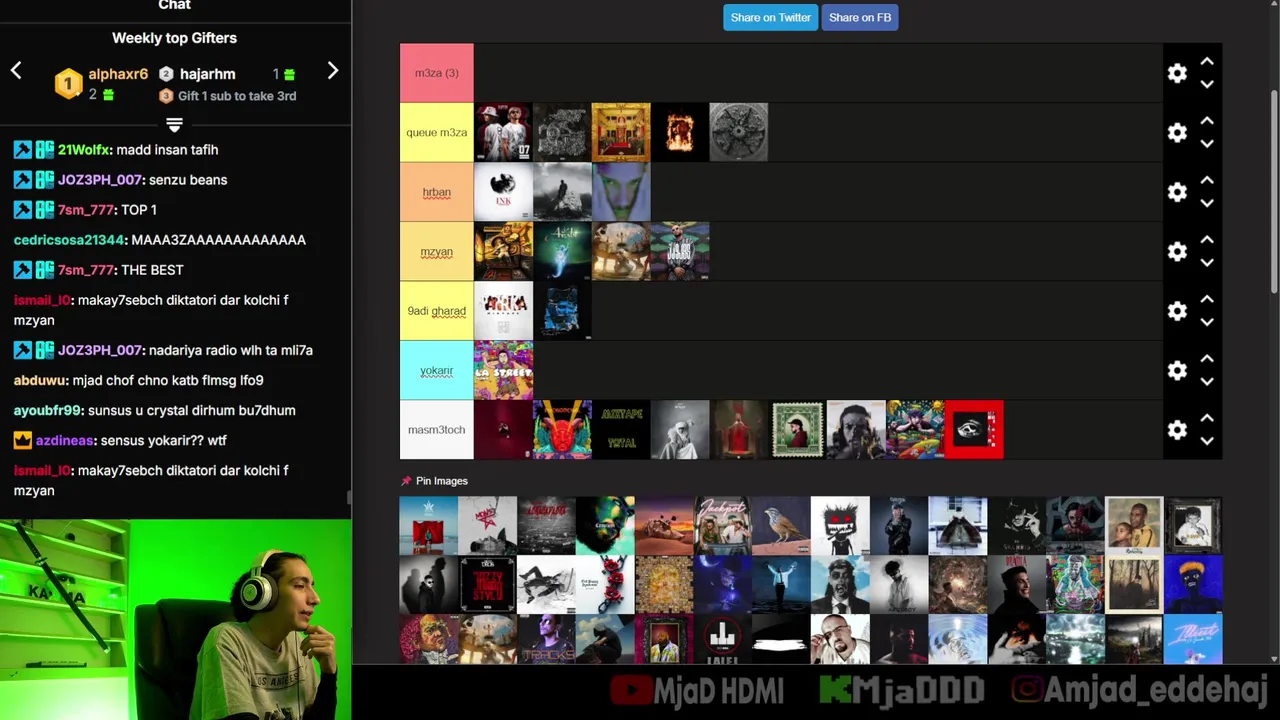Move 9adi gharad tier down
Image resolution: width=1280 pixels, height=720 pixels.
[x=1207, y=322]
